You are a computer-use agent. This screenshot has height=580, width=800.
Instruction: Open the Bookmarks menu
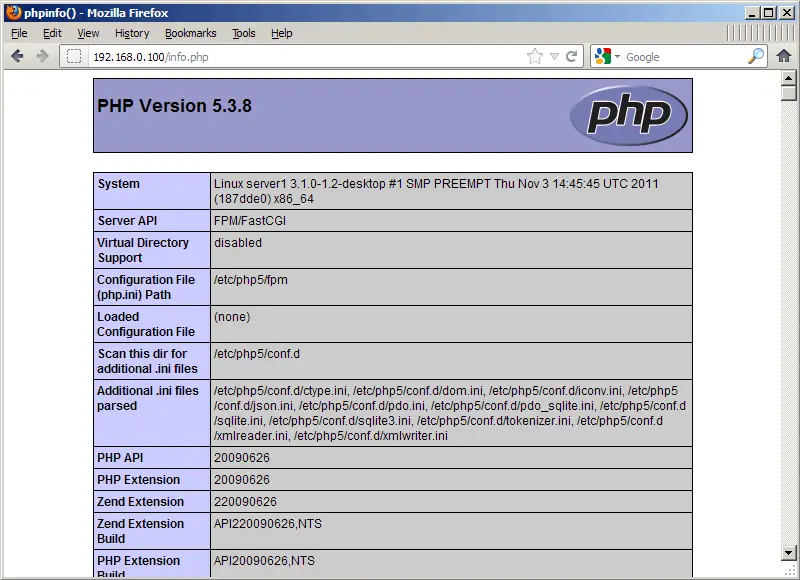click(x=190, y=33)
